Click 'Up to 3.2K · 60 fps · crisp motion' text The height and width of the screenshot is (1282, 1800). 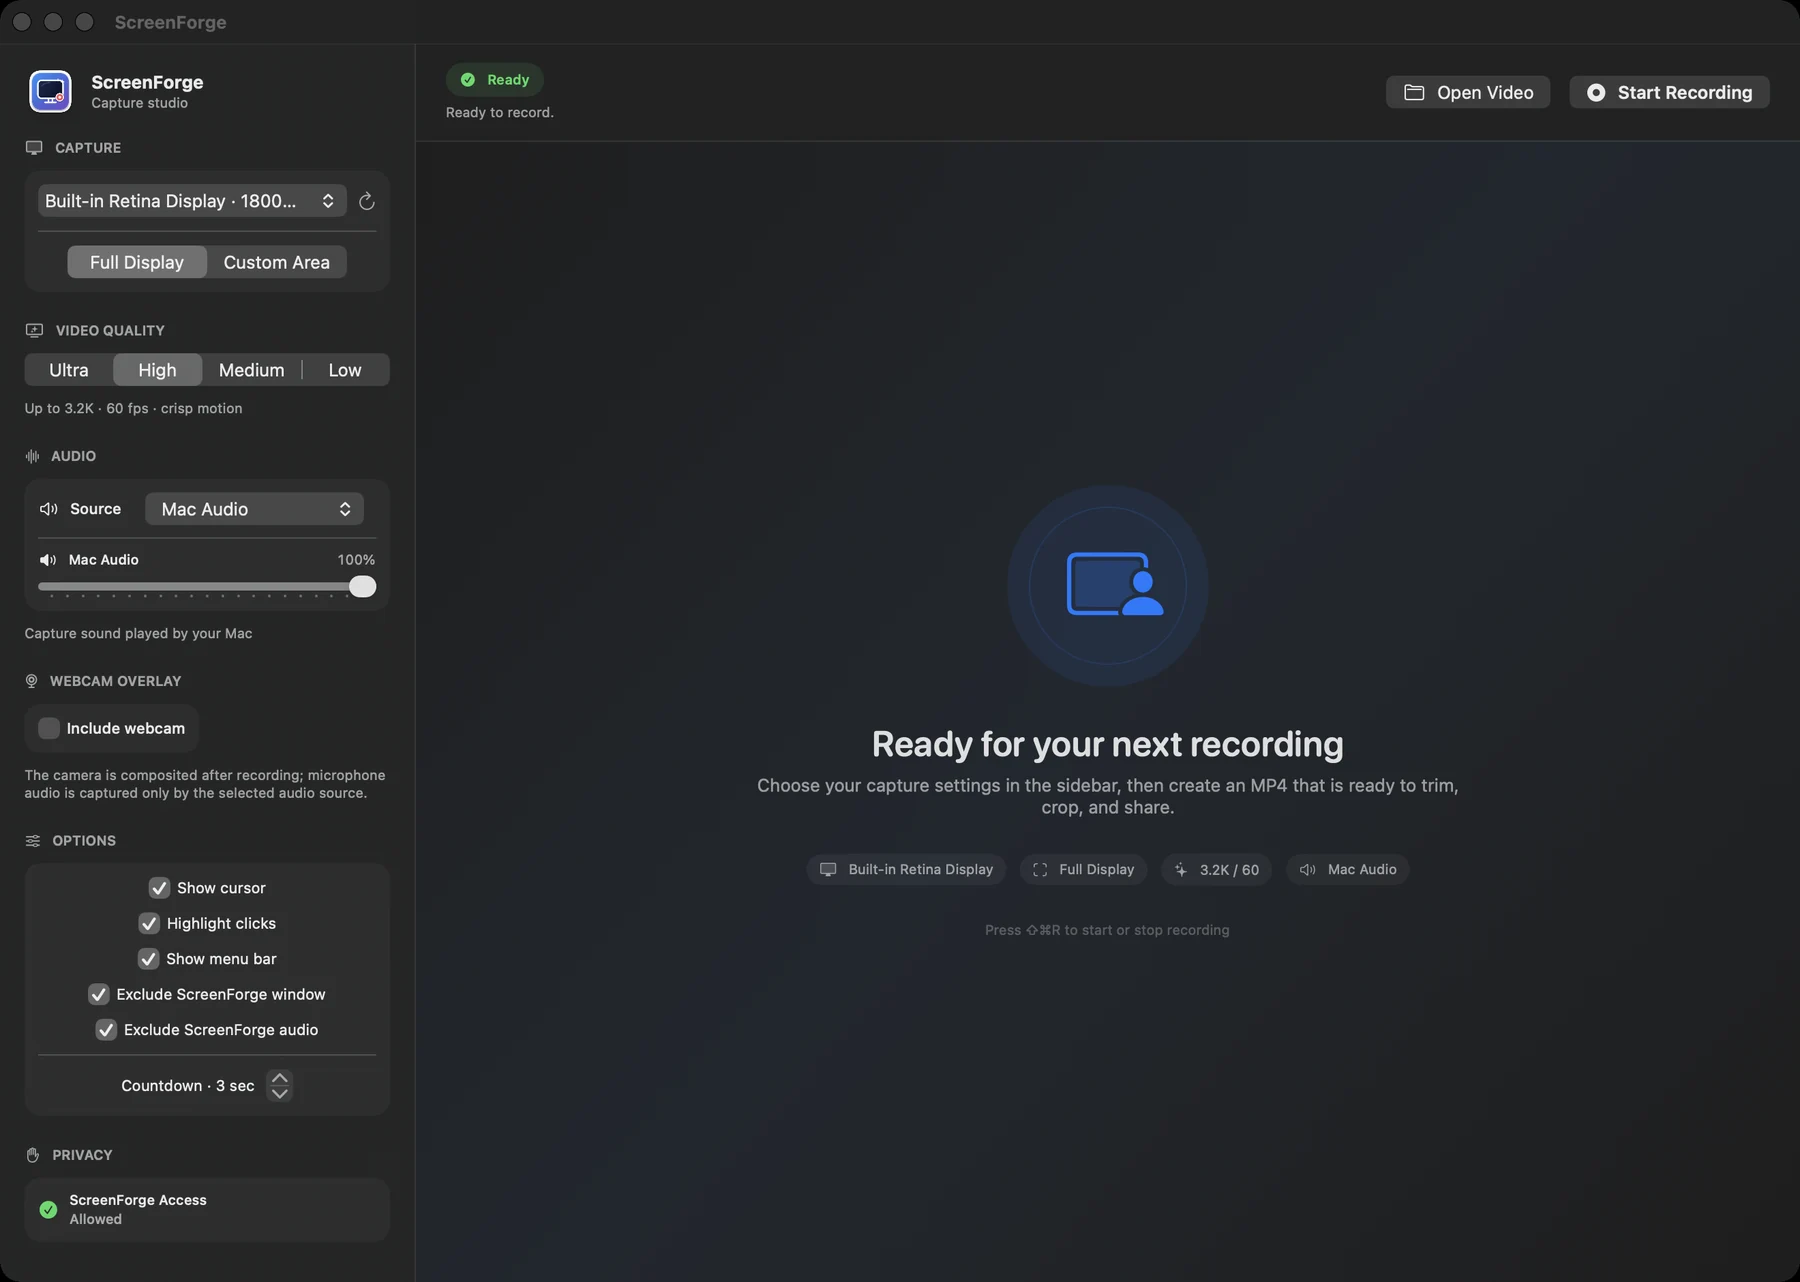pos(134,408)
